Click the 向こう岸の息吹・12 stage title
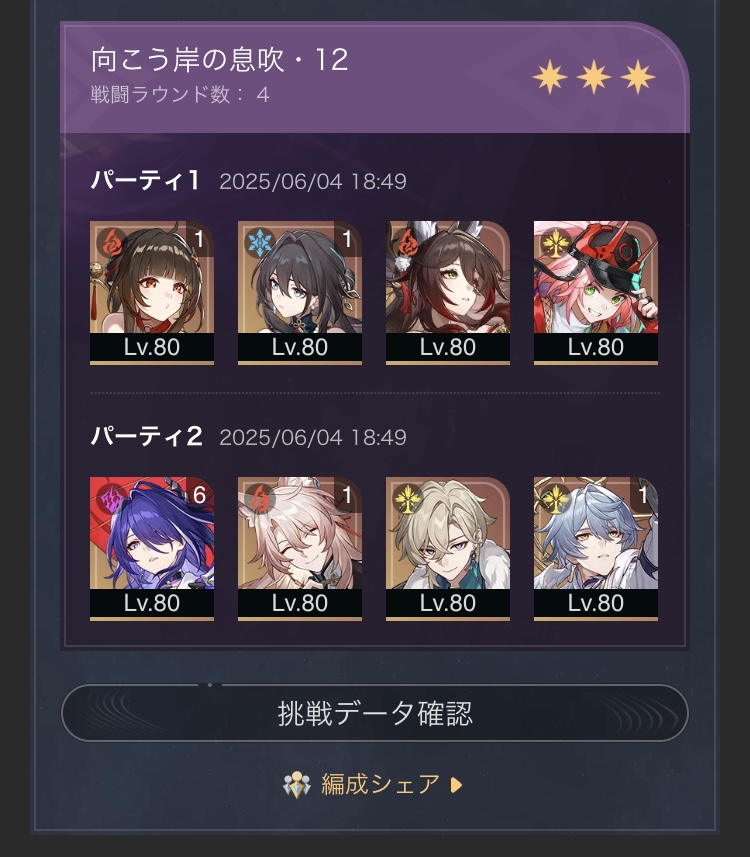Image resolution: width=750 pixels, height=857 pixels. point(219,59)
